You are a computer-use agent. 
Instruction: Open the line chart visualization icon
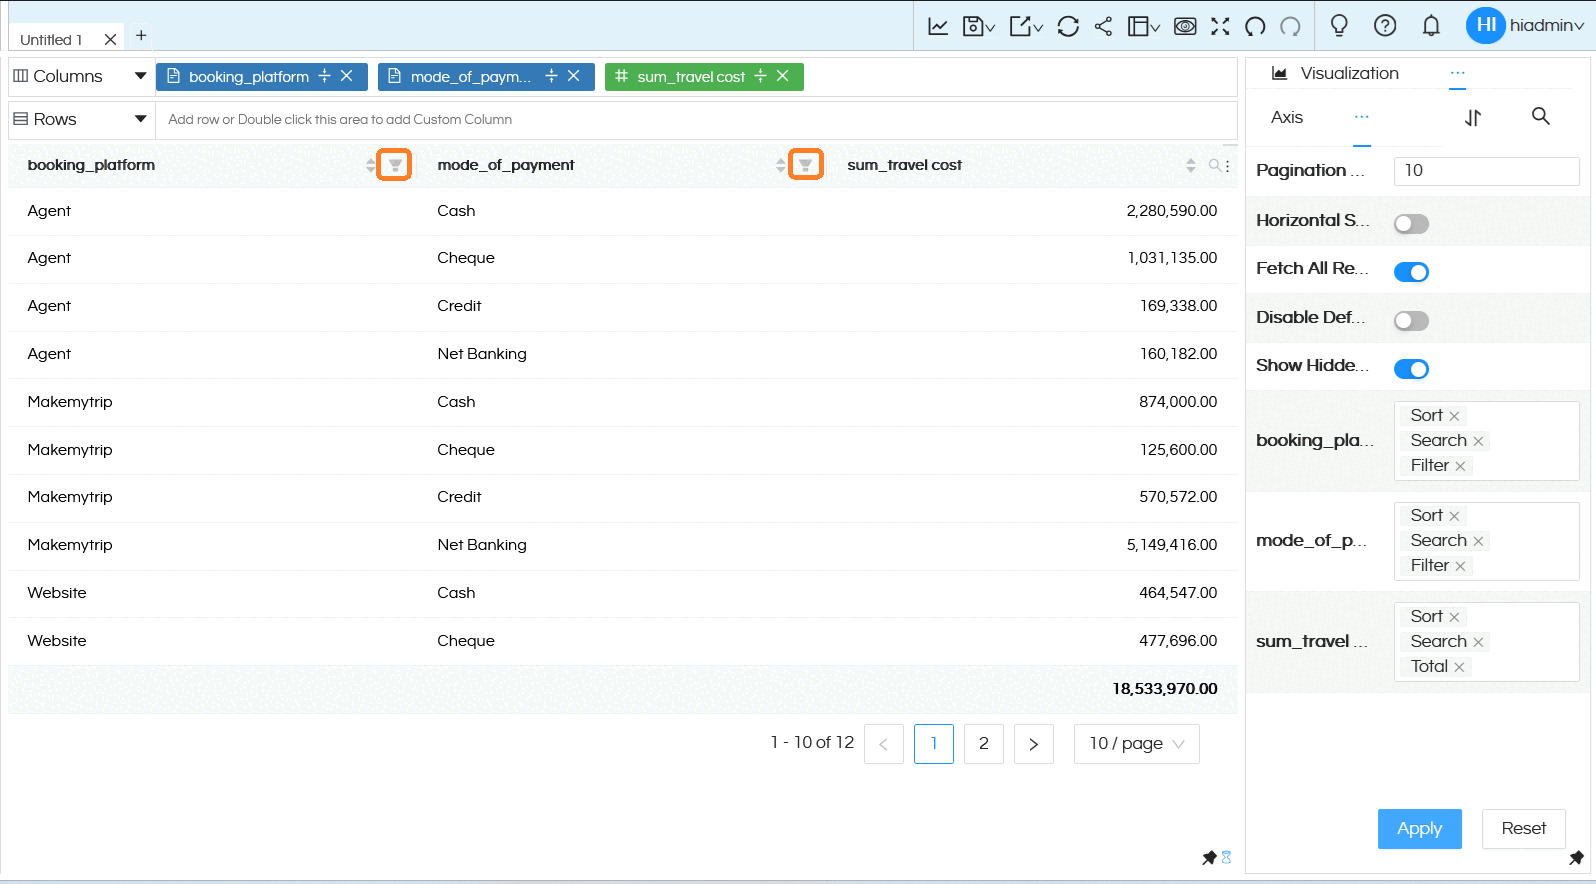pyautogui.click(x=938, y=26)
